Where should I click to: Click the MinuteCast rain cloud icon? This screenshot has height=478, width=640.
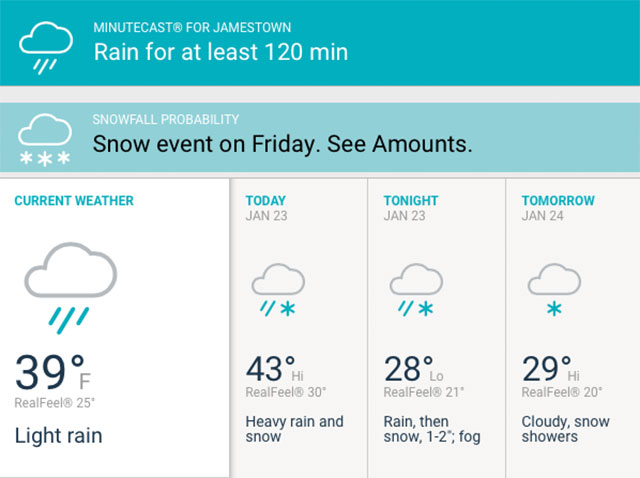click(46, 48)
